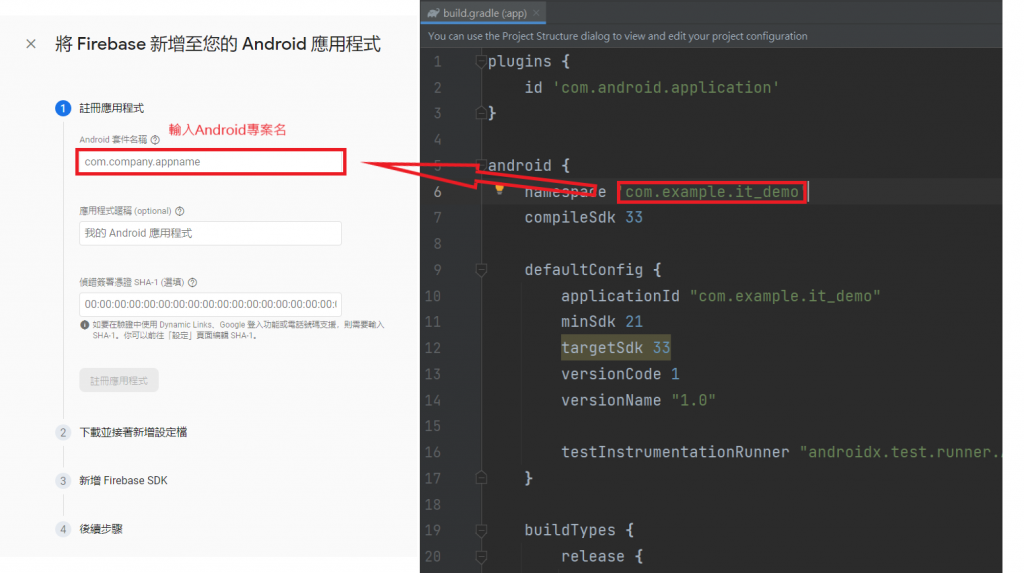
Task: Click applicationId "com.example.it_demo" value
Action: tap(785, 296)
